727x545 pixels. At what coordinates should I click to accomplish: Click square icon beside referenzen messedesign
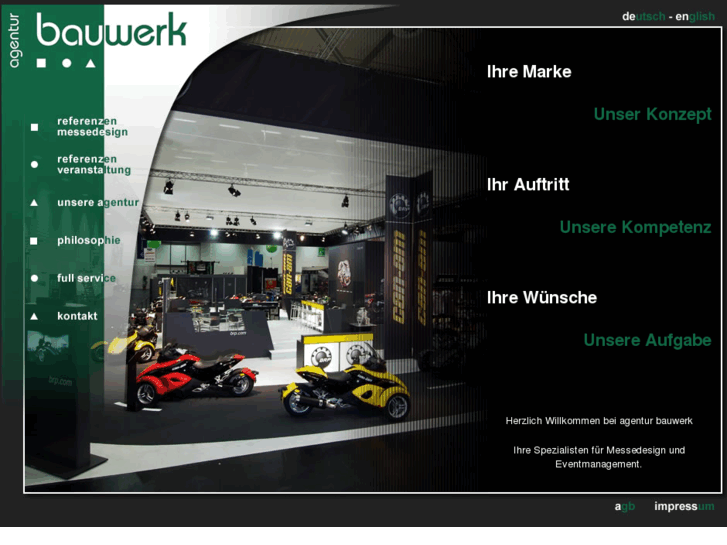[34, 127]
